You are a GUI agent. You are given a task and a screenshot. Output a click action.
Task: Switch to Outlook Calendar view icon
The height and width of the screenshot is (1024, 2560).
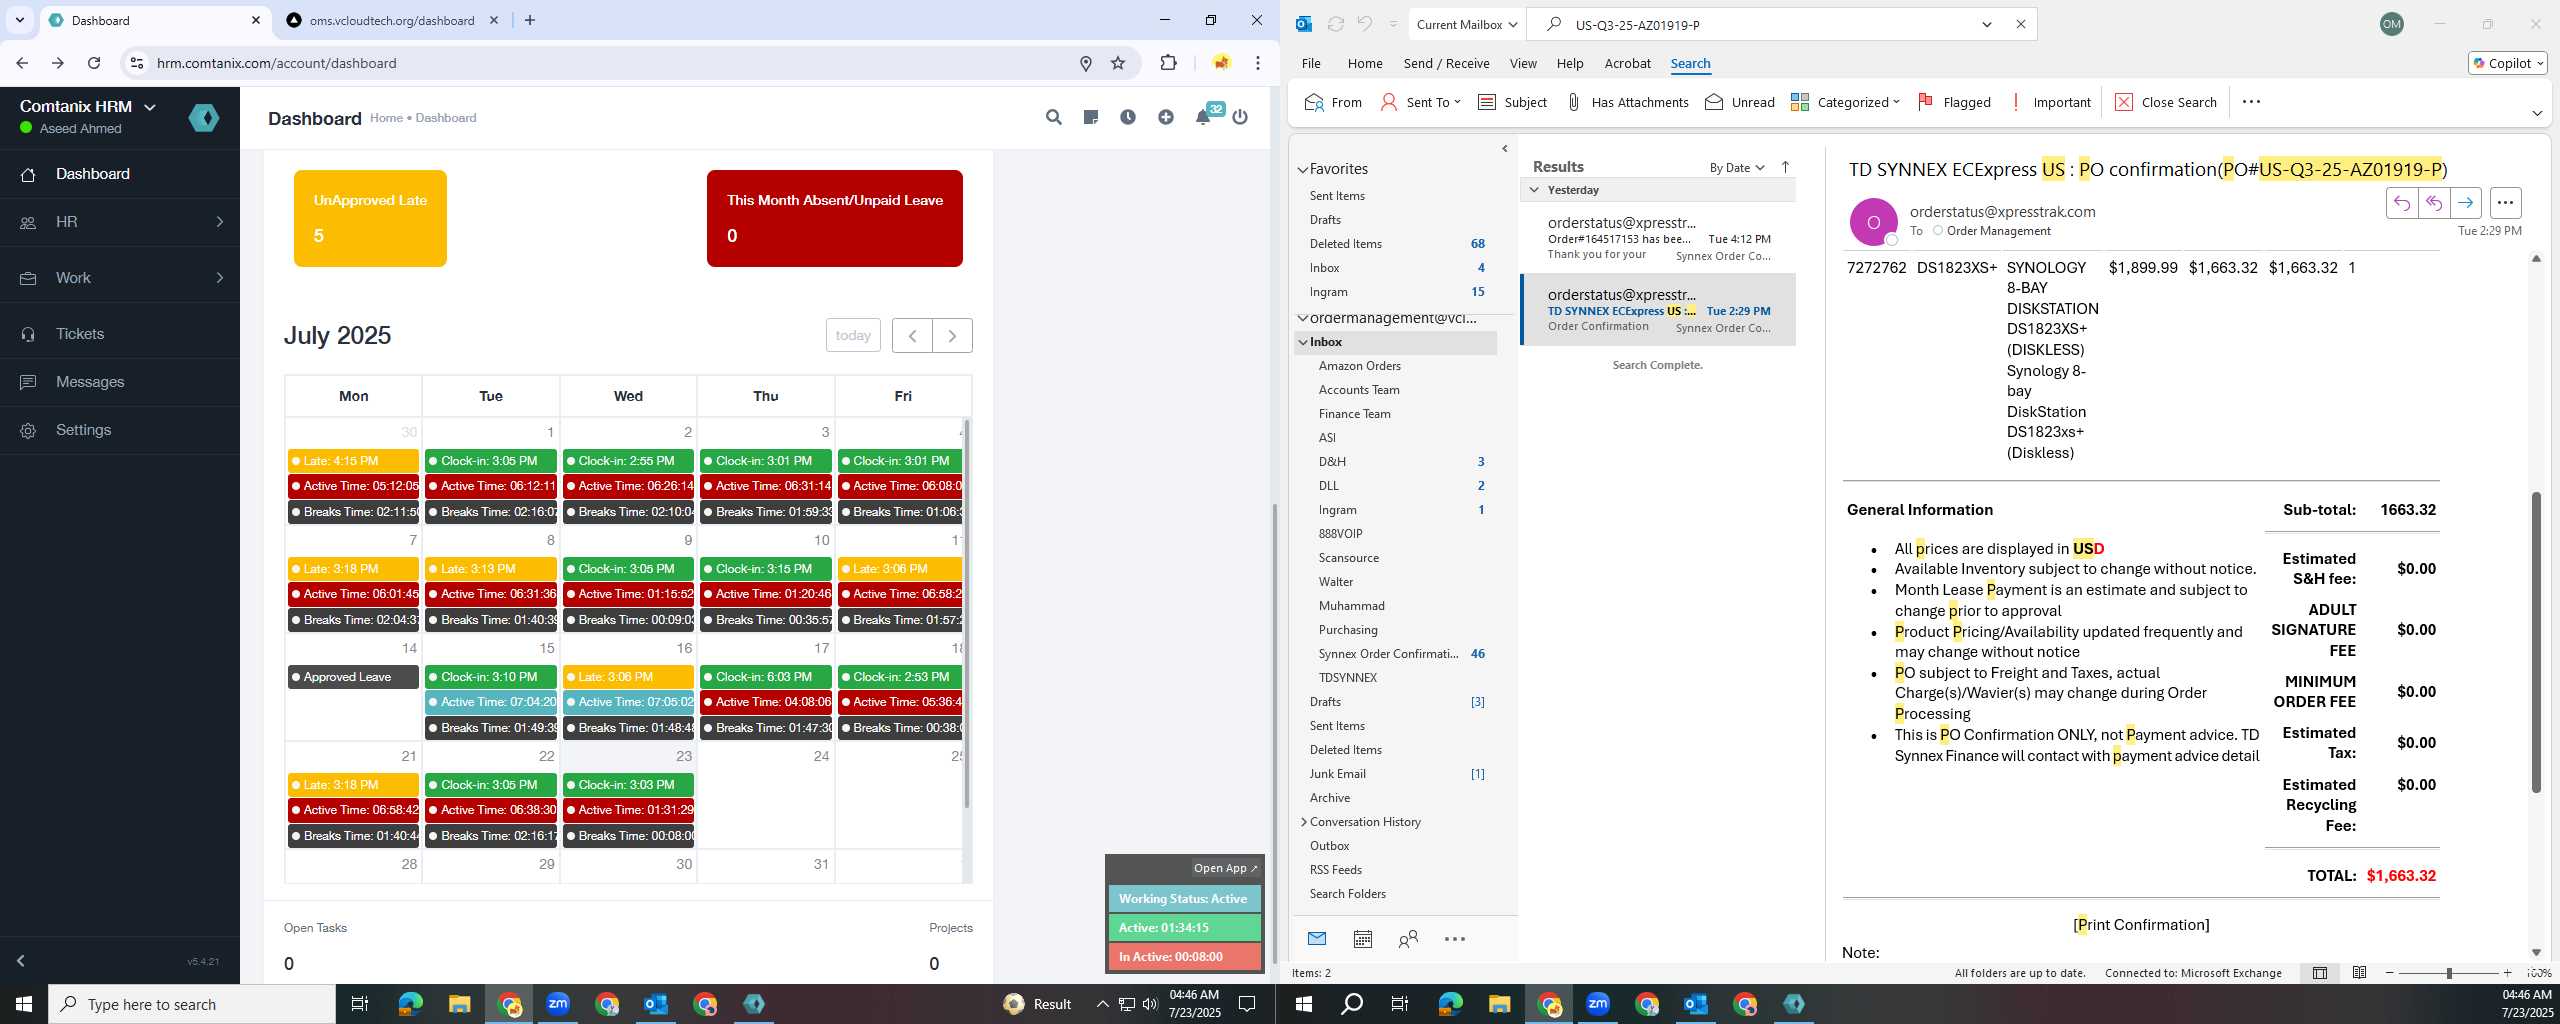(1362, 939)
